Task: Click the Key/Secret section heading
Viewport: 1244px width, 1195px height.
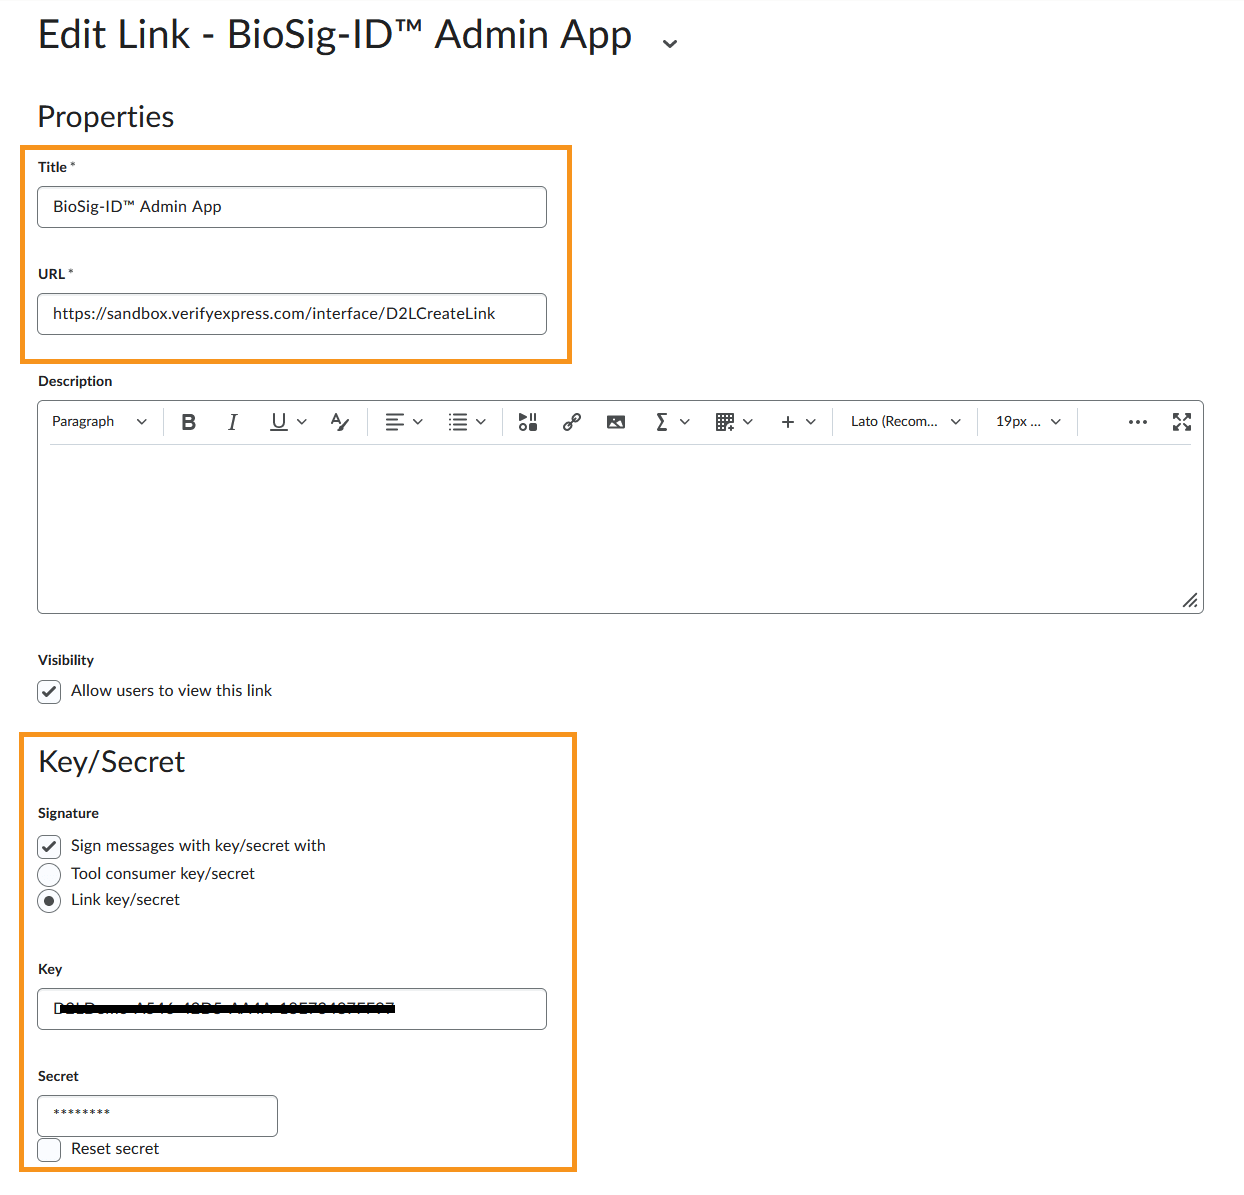Action: coord(112,762)
